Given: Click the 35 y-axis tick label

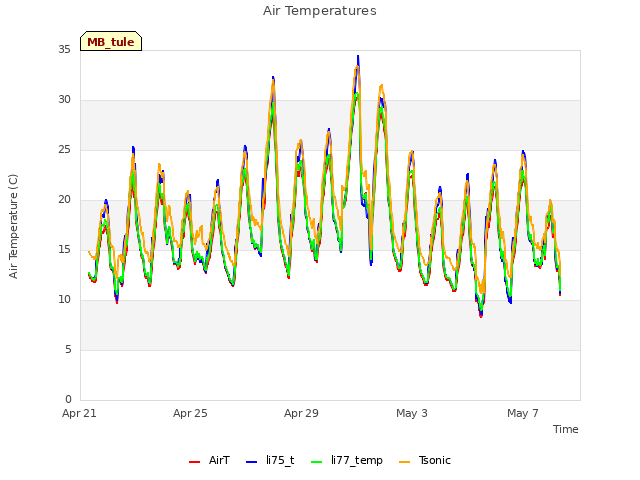Looking at the screenshot, I should [64, 49].
